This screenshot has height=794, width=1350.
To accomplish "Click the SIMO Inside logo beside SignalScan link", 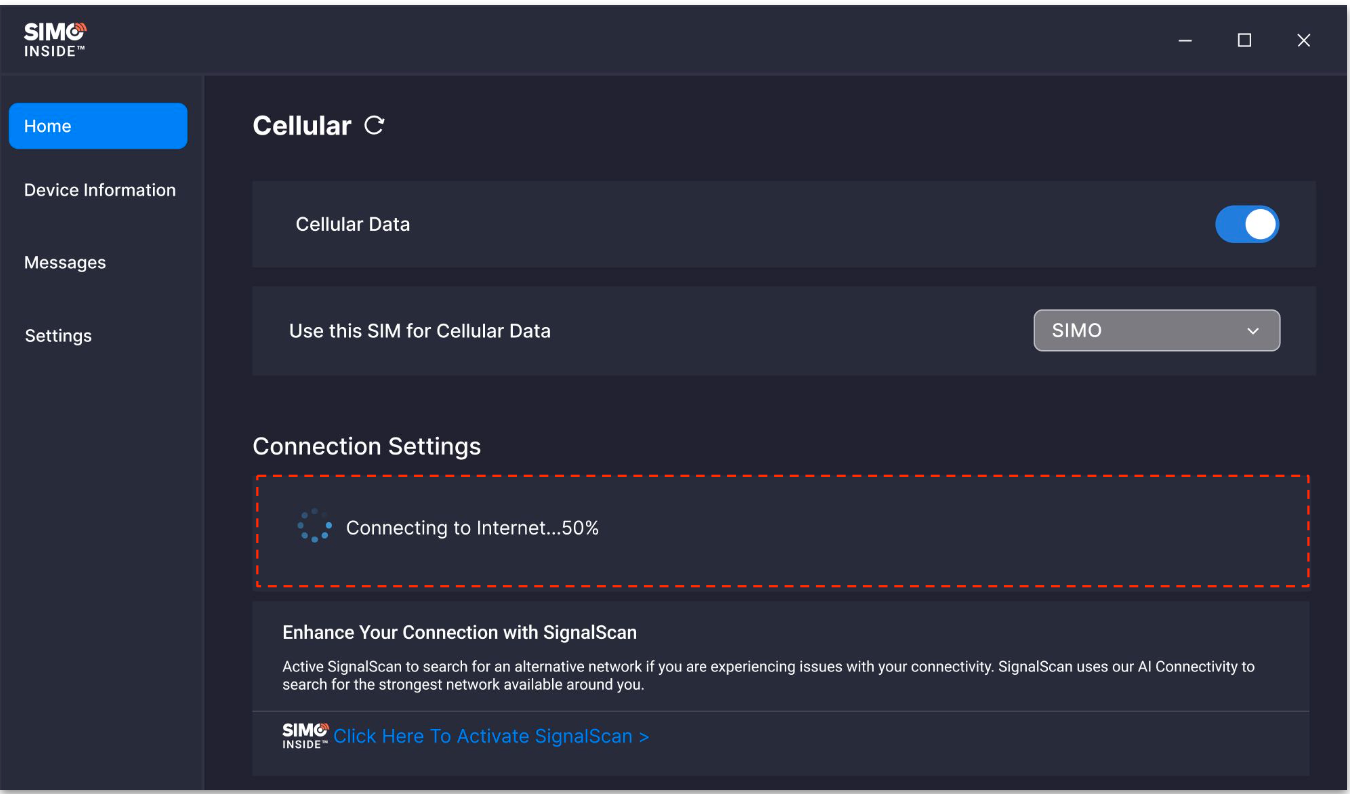I will click(305, 736).
